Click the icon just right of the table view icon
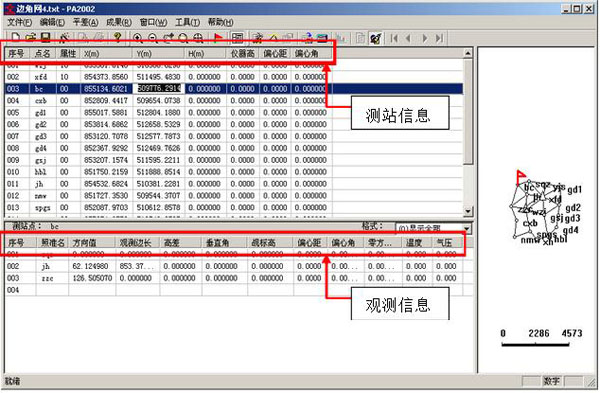Image resolution: width=600 pixels, height=393 pixels. point(258,38)
